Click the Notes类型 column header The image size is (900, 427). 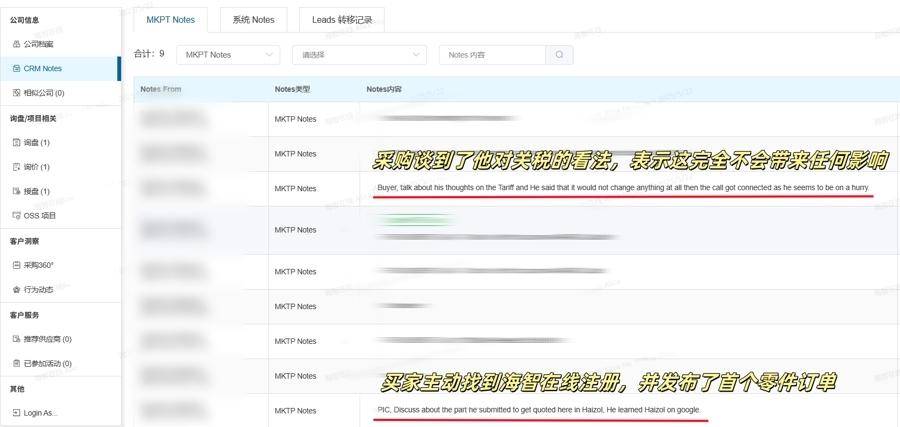tap(293, 89)
